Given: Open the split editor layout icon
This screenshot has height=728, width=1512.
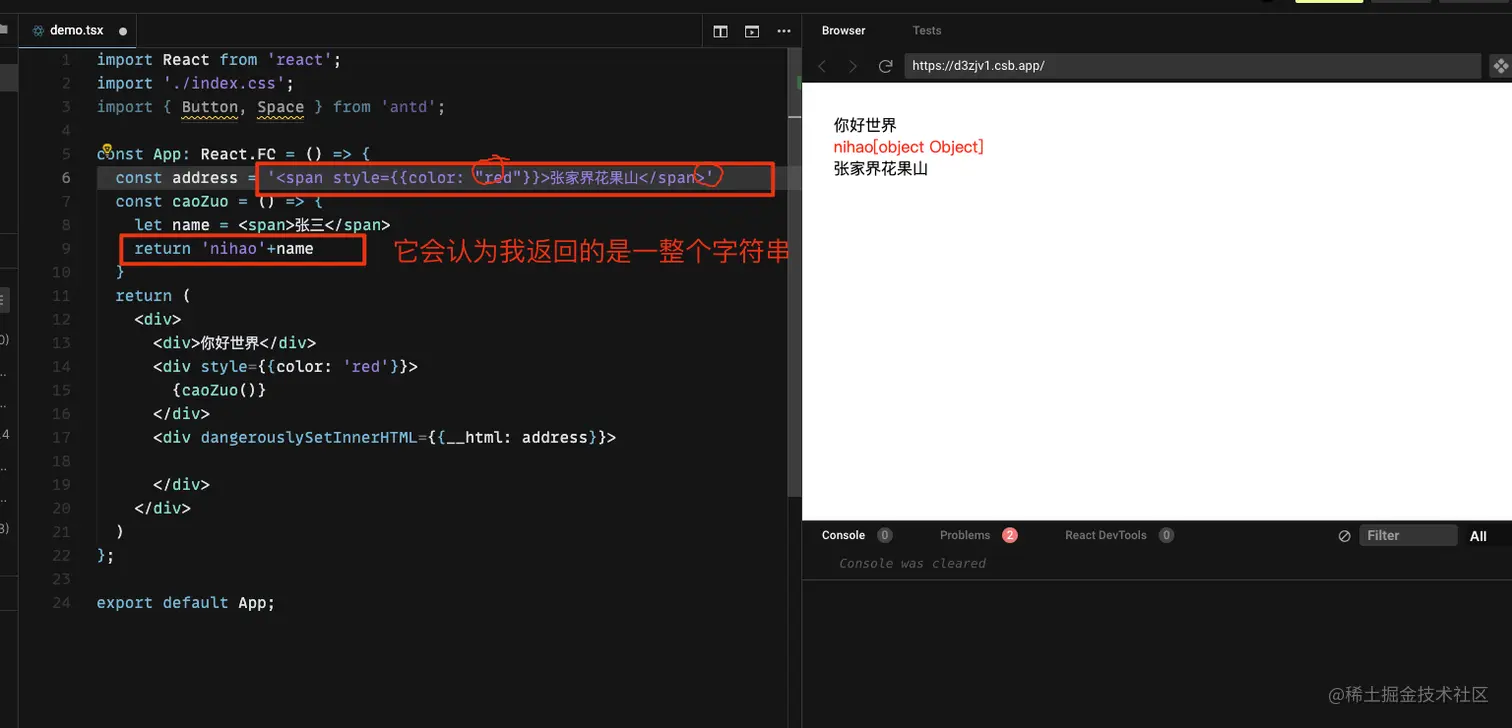Looking at the screenshot, I should pos(720,31).
